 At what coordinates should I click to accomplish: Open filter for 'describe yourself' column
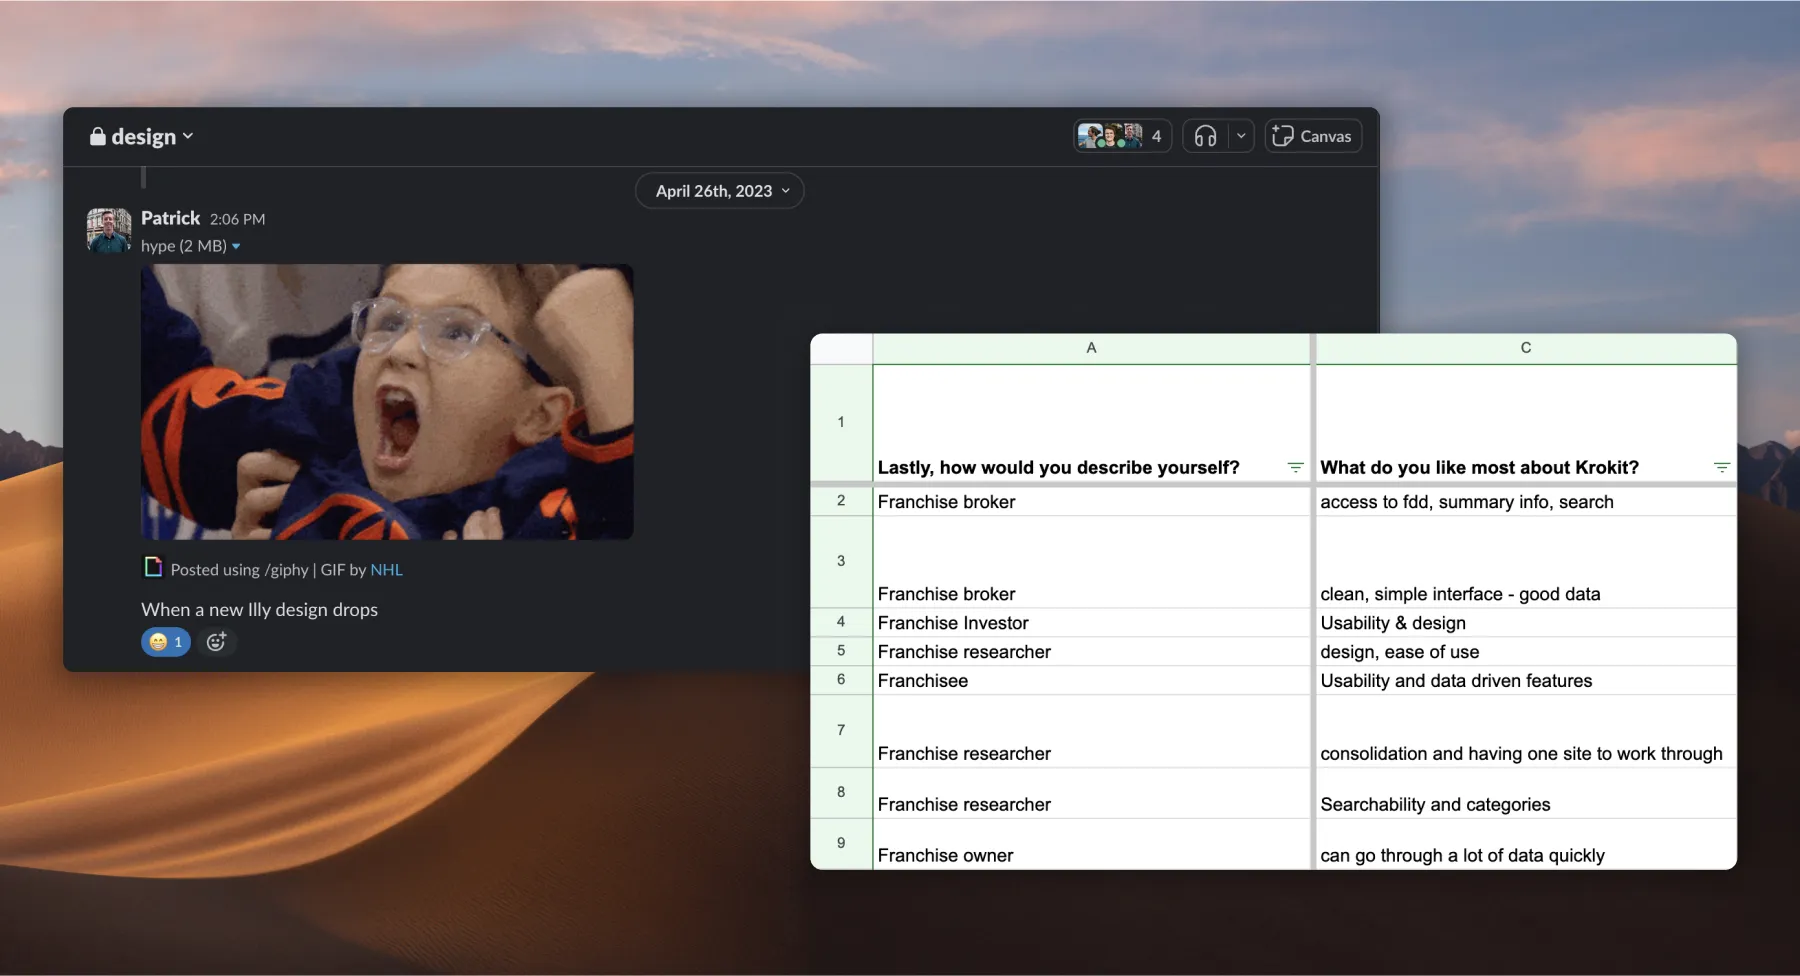(x=1295, y=467)
